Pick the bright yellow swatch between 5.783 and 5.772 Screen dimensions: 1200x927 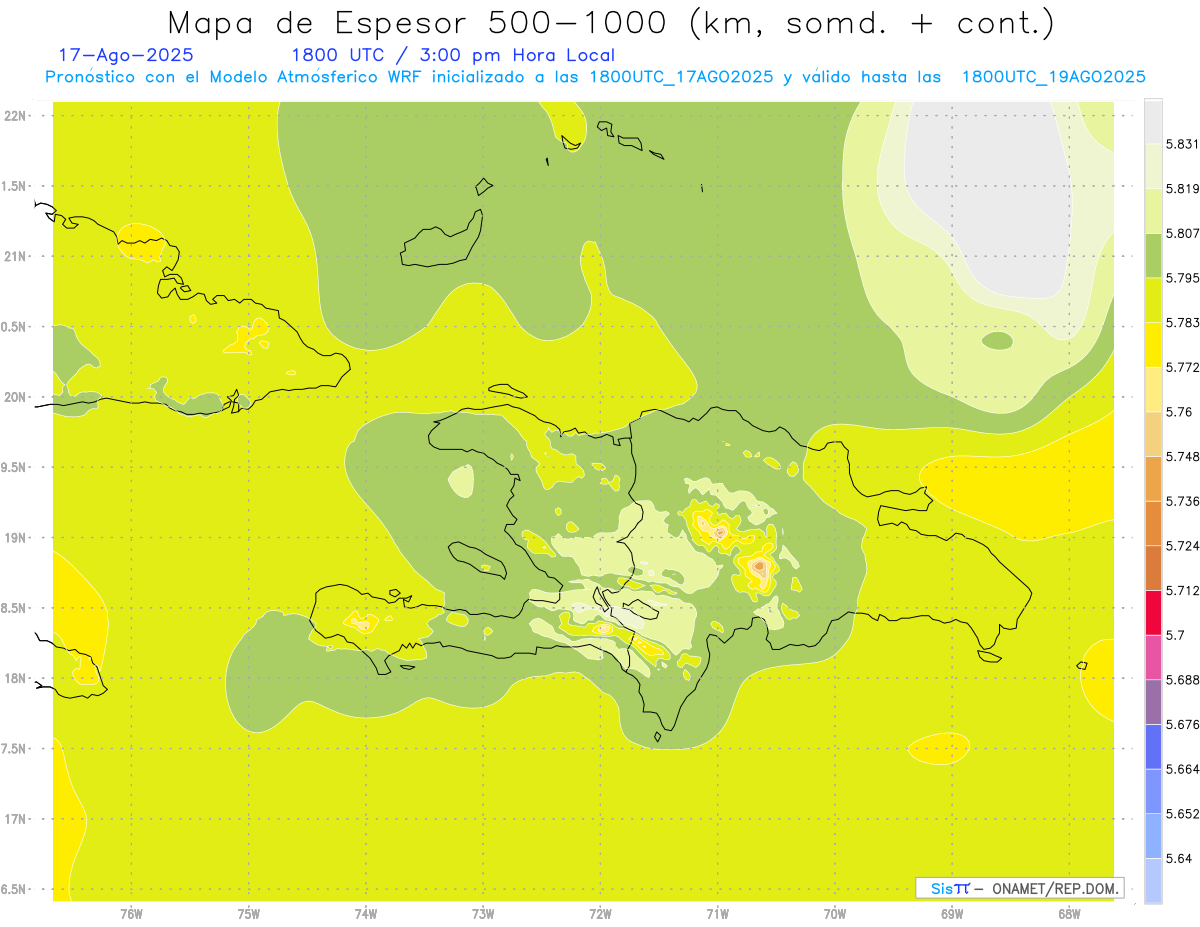(x=1153, y=345)
